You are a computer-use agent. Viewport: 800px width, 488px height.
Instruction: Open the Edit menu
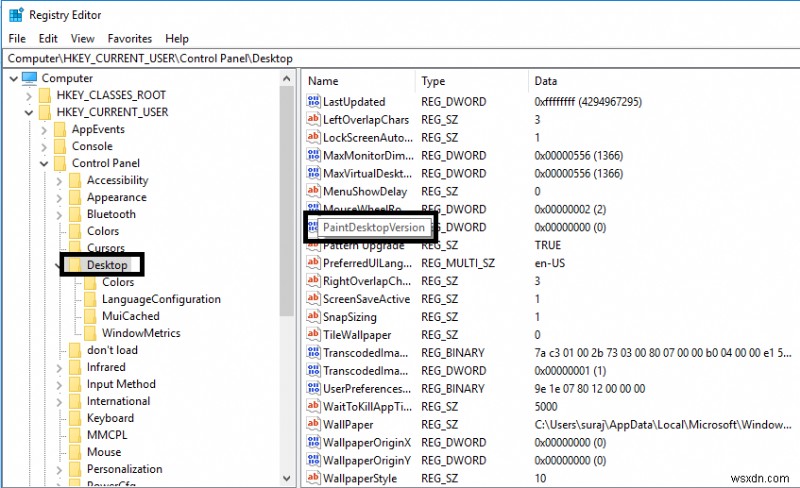(48, 38)
